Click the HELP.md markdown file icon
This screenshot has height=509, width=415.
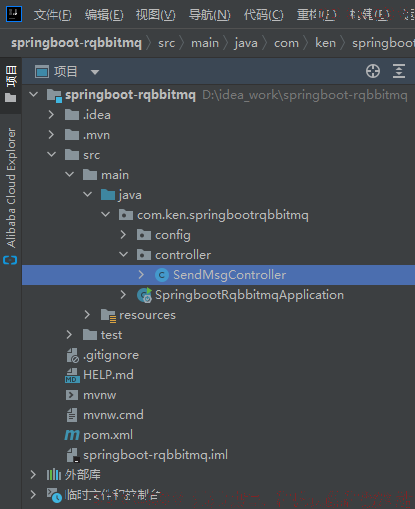pos(72,375)
